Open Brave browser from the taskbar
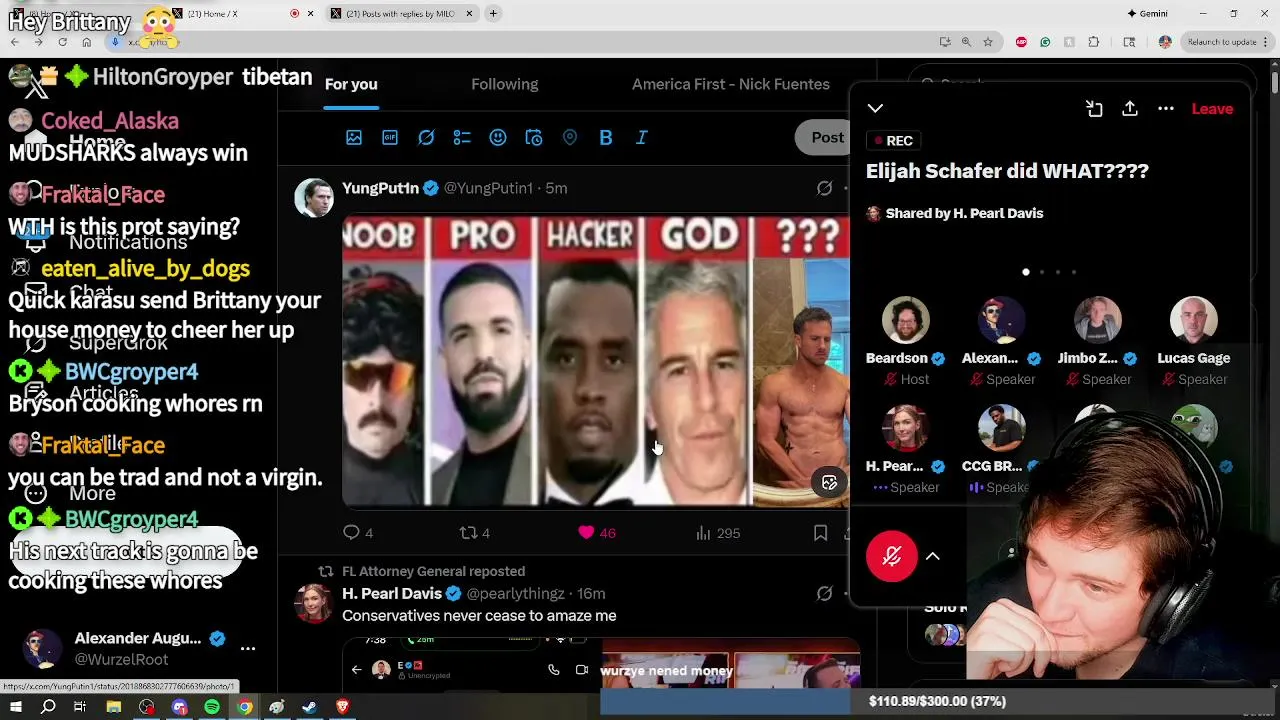Viewport: 1280px width, 720px height. [342, 707]
